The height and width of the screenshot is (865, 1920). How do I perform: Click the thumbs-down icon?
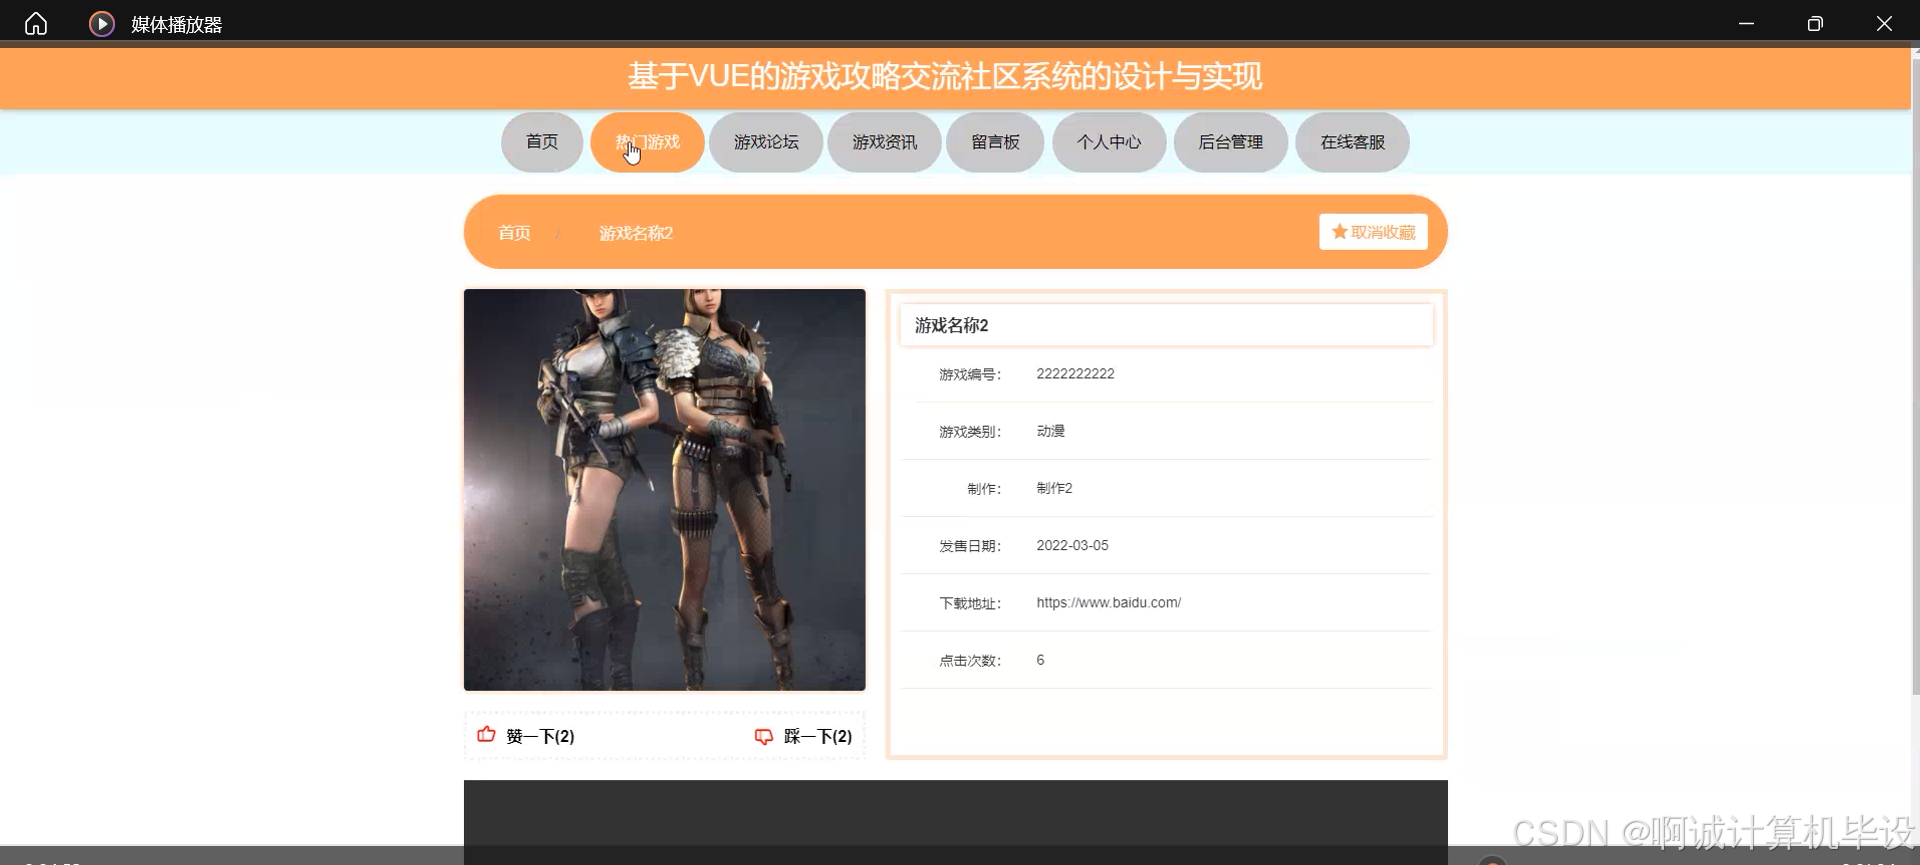(x=764, y=737)
